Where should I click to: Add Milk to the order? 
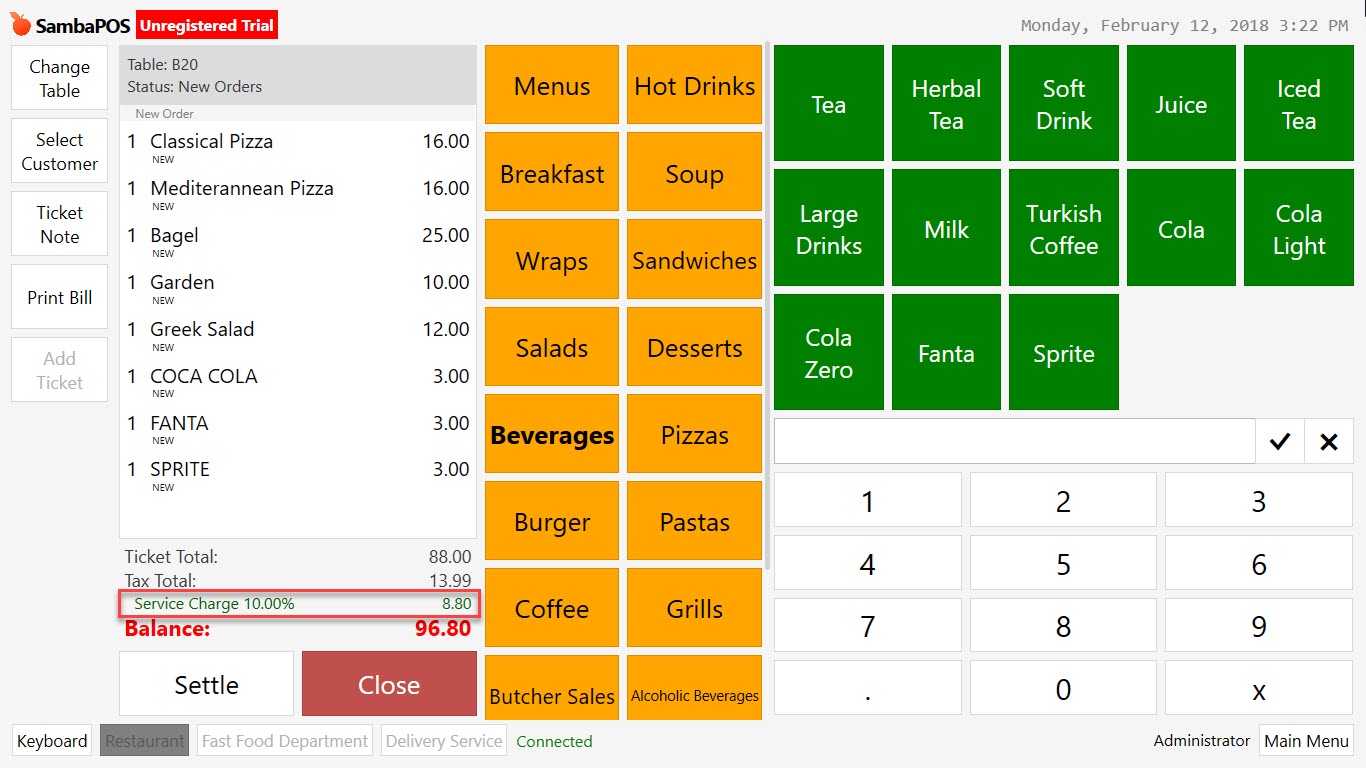946,228
